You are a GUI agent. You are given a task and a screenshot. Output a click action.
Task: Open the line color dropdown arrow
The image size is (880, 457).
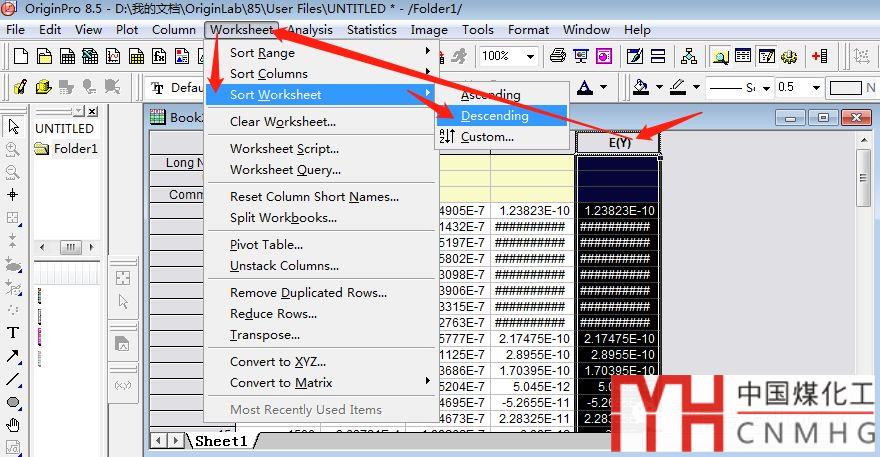[696, 87]
